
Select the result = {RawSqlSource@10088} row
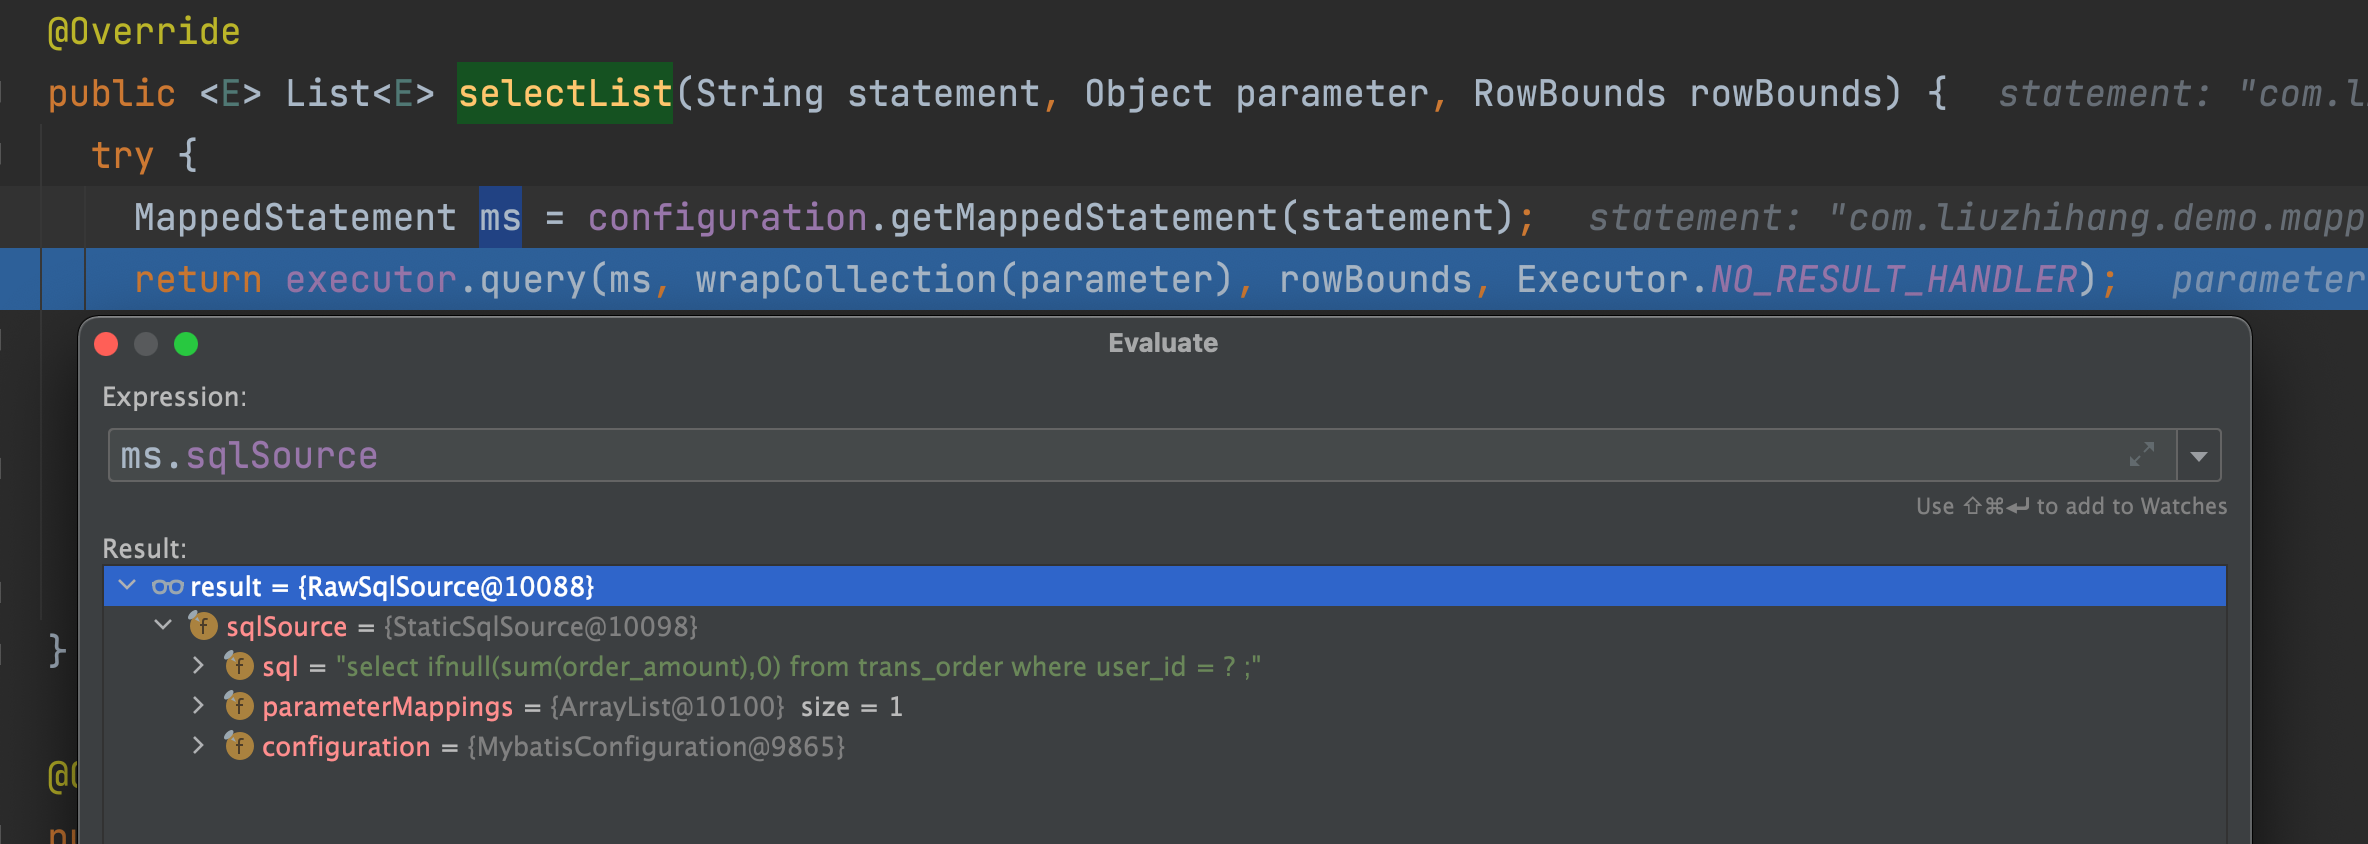1164,586
